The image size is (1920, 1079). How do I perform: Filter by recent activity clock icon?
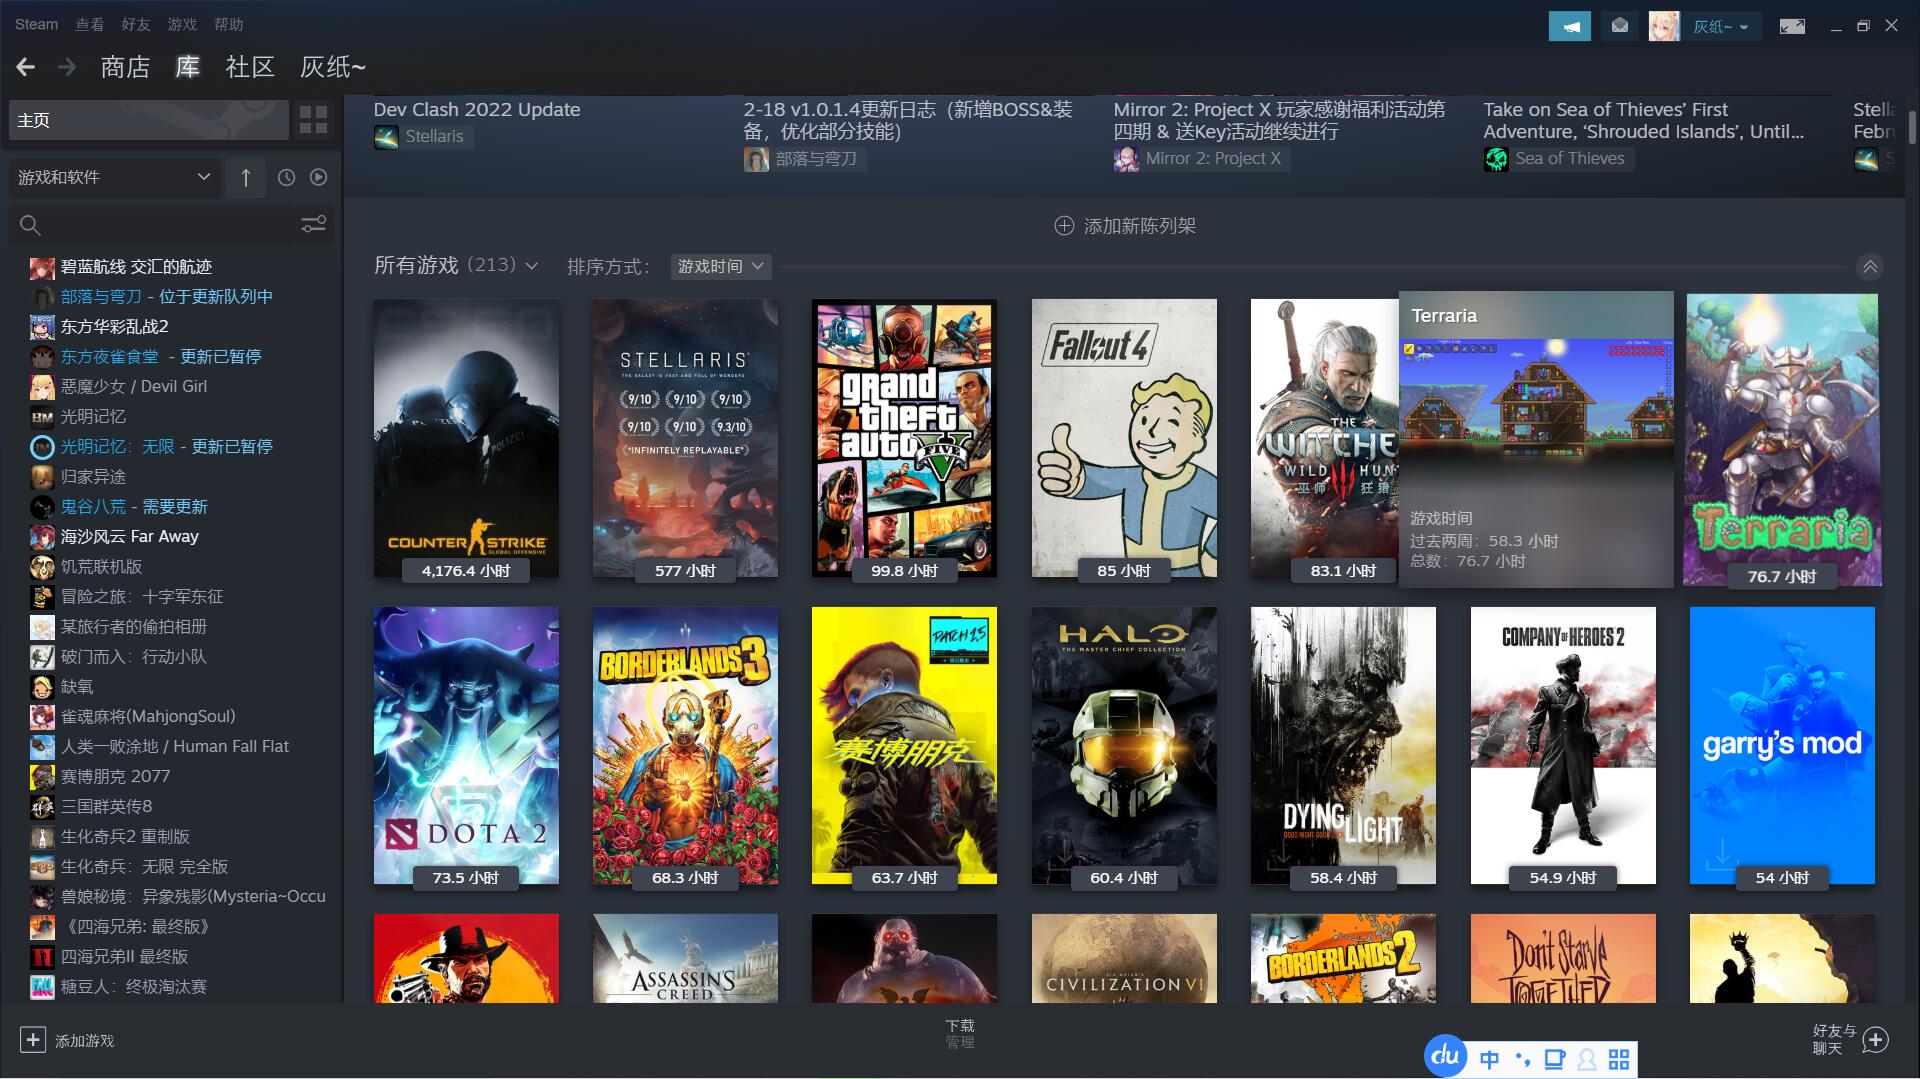coord(286,177)
